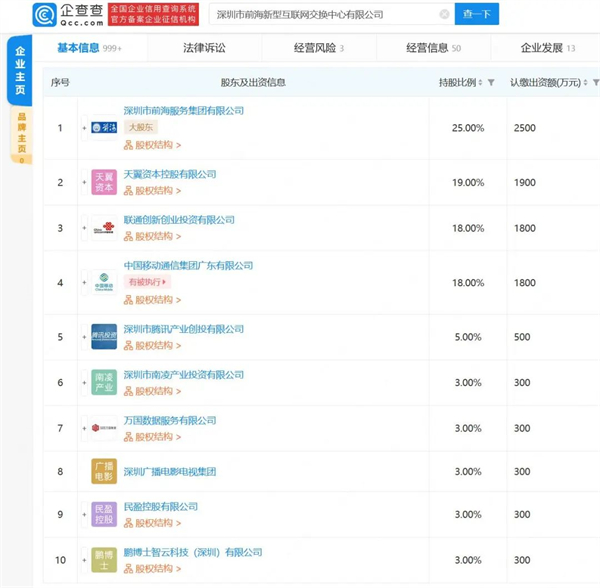The width and height of the screenshot is (600, 588).
Task: Open 天翼资本控股有限公司 link
Action: point(170,174)
